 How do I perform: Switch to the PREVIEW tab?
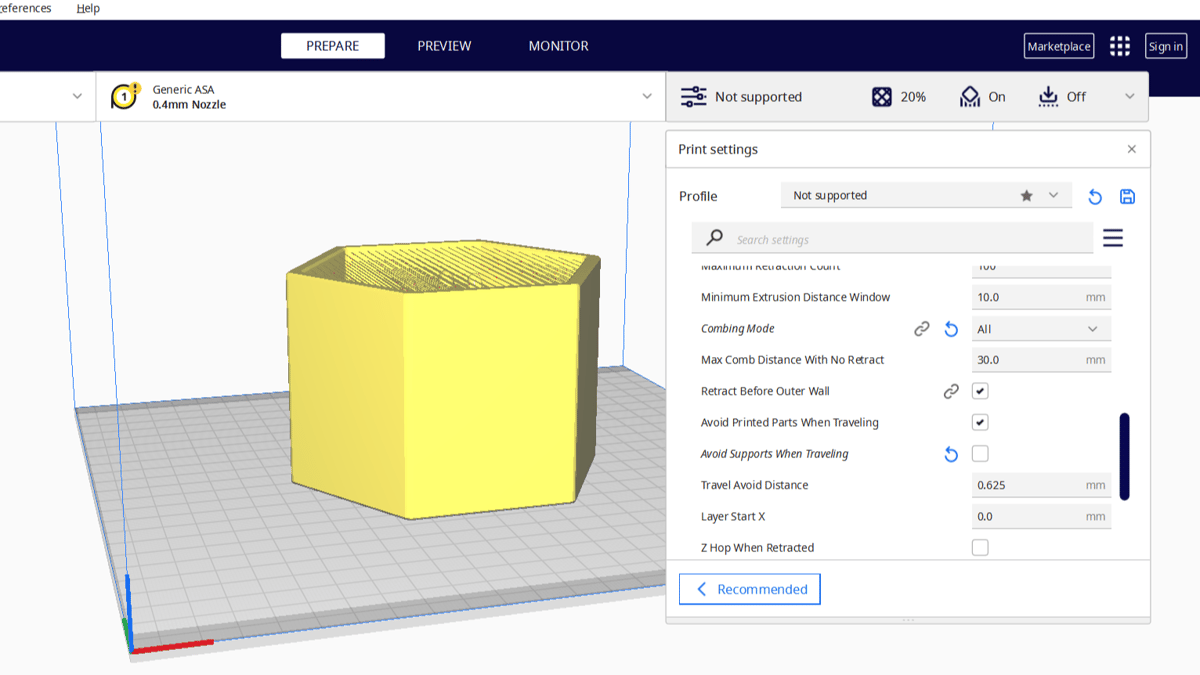click(444, 45)
